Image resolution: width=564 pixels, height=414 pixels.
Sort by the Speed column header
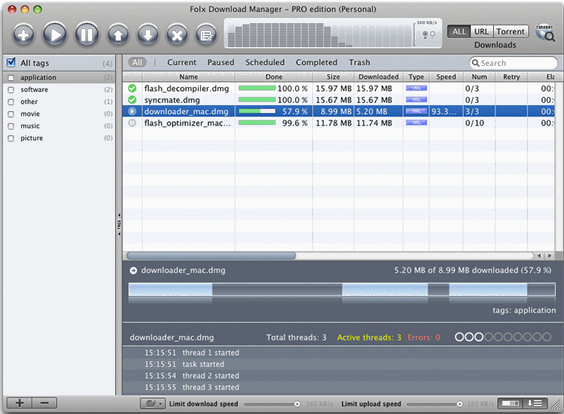pyautogui.click(x=446, y=77)
